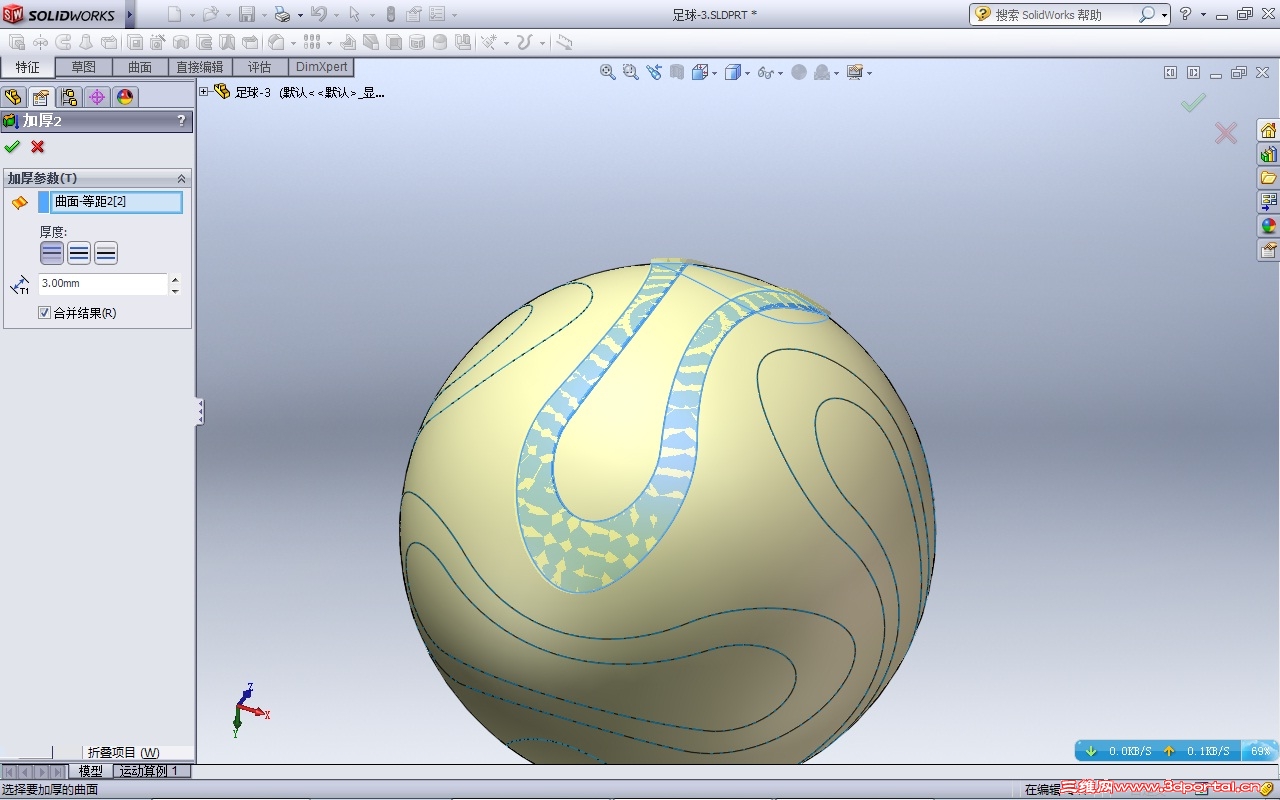Click the 折叠项目 (W) button

124,752
